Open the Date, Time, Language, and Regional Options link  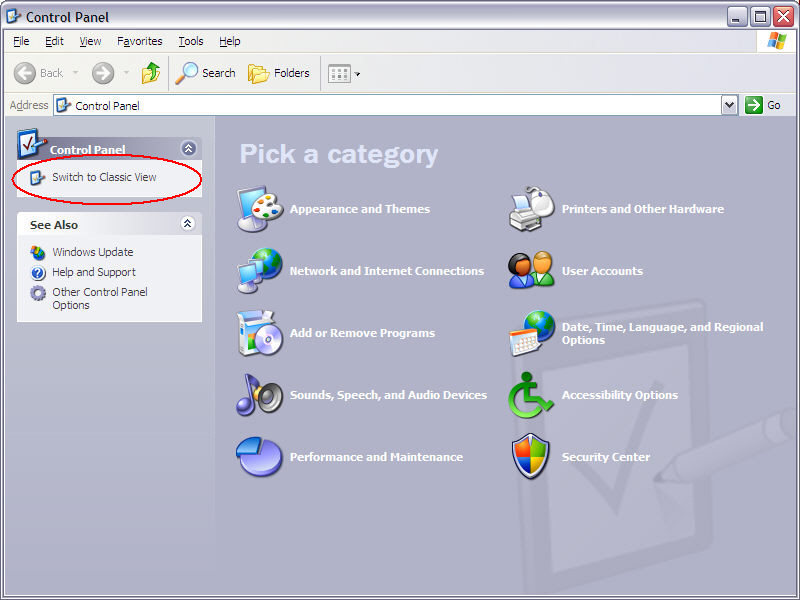pos(662,334)
